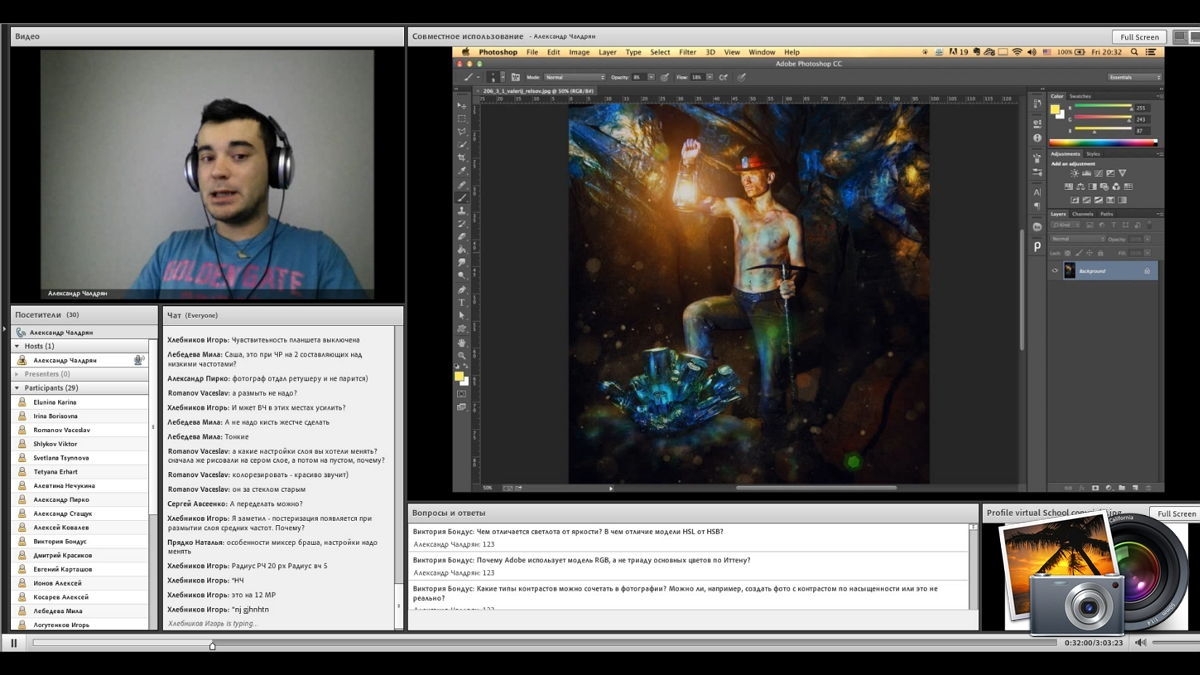Viewport: 1200px width, 675px height.
Task: Click the Background layer thumbnail
Action: pyautogui.click(x=1070, y=270)
